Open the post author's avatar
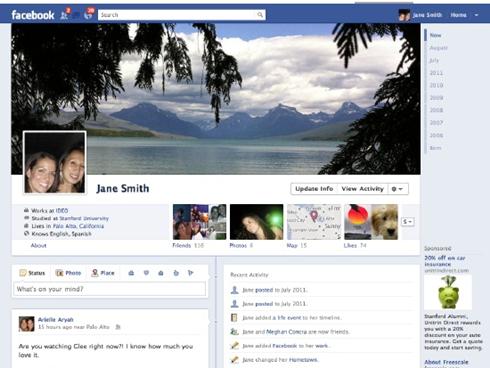 26,324
